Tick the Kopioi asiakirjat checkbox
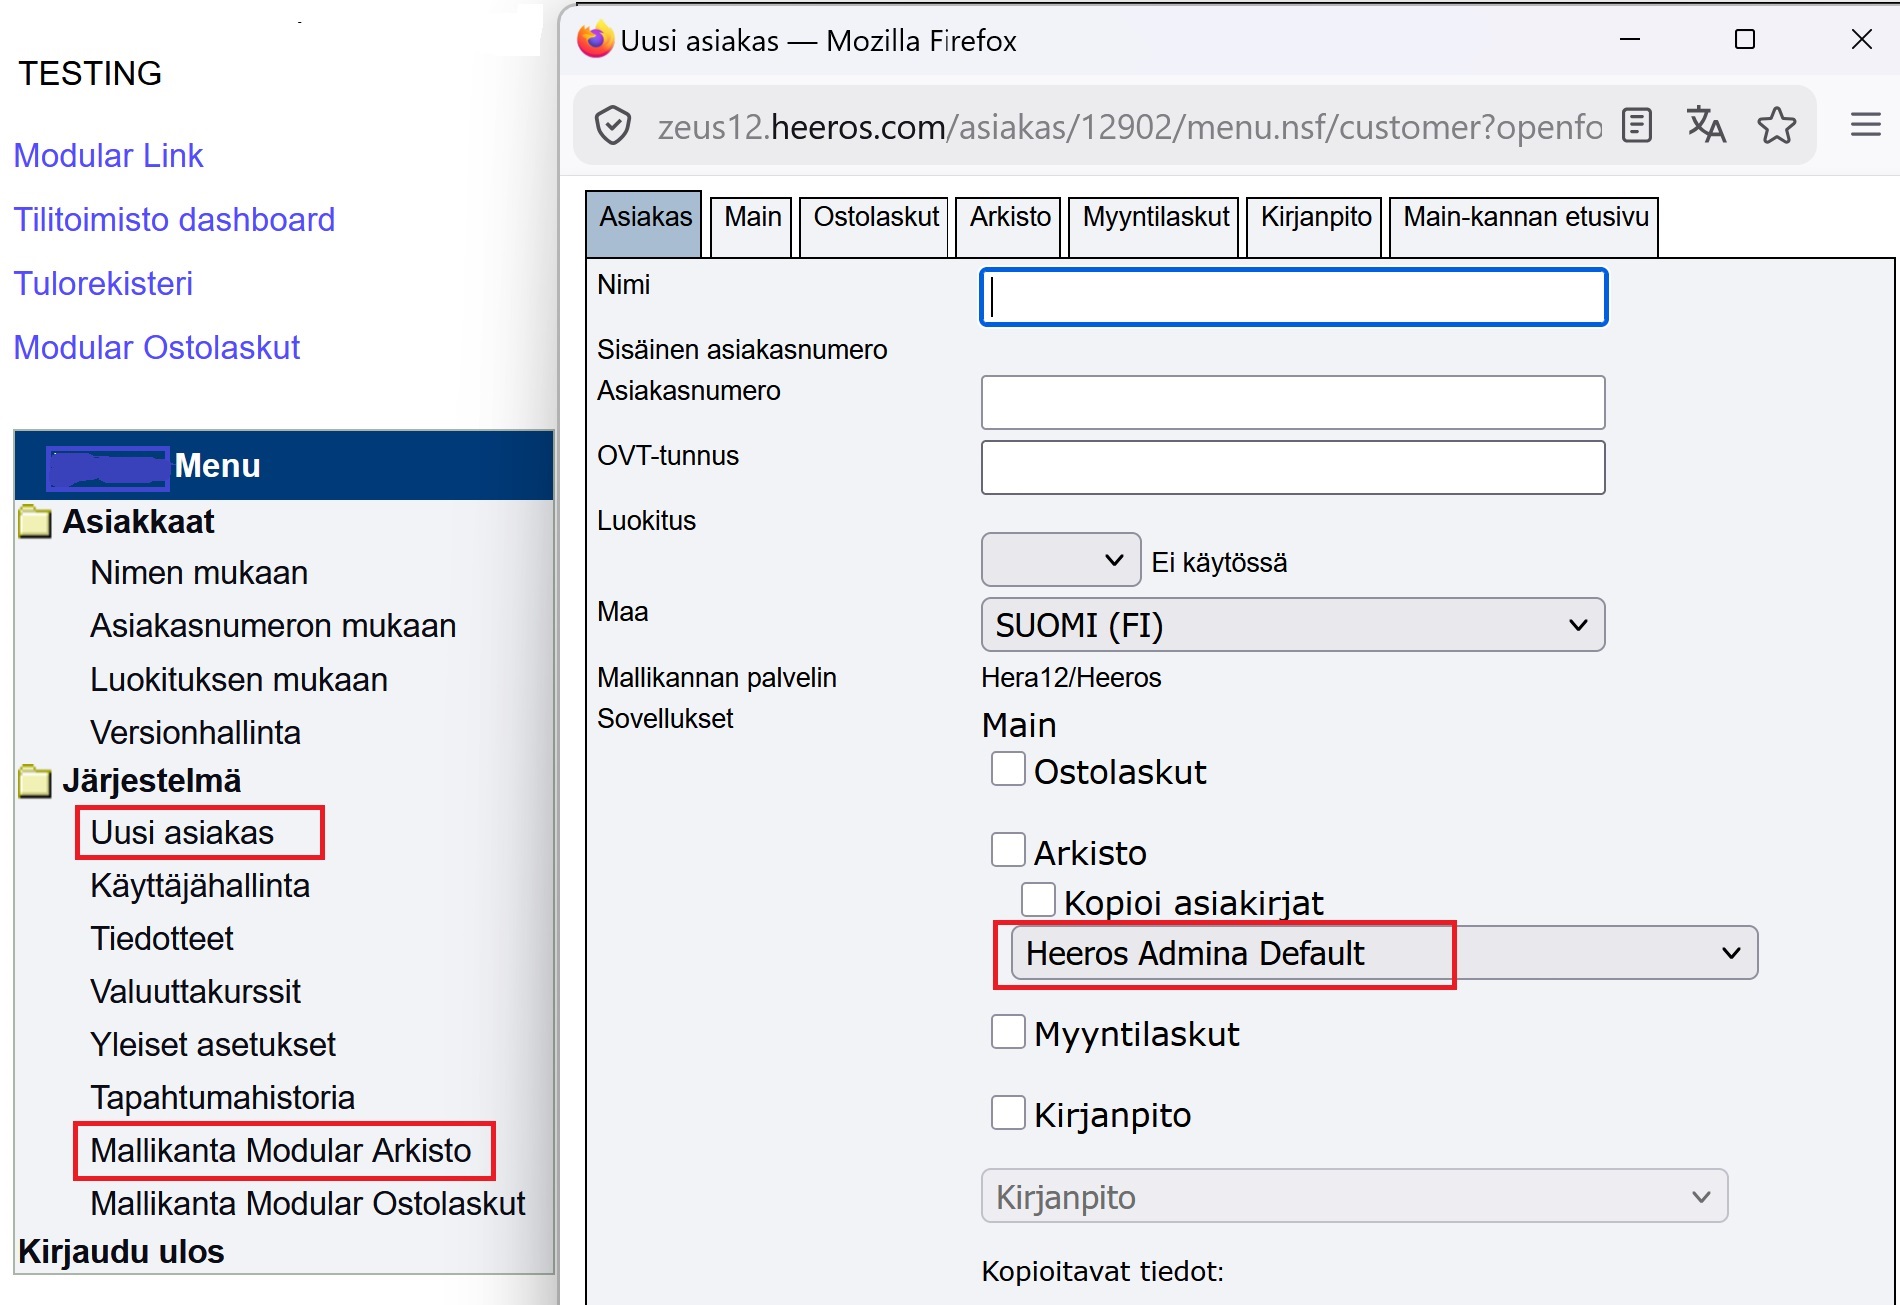The image size is (1900, 1305). pyautogui.click(x=1038, y=899)
